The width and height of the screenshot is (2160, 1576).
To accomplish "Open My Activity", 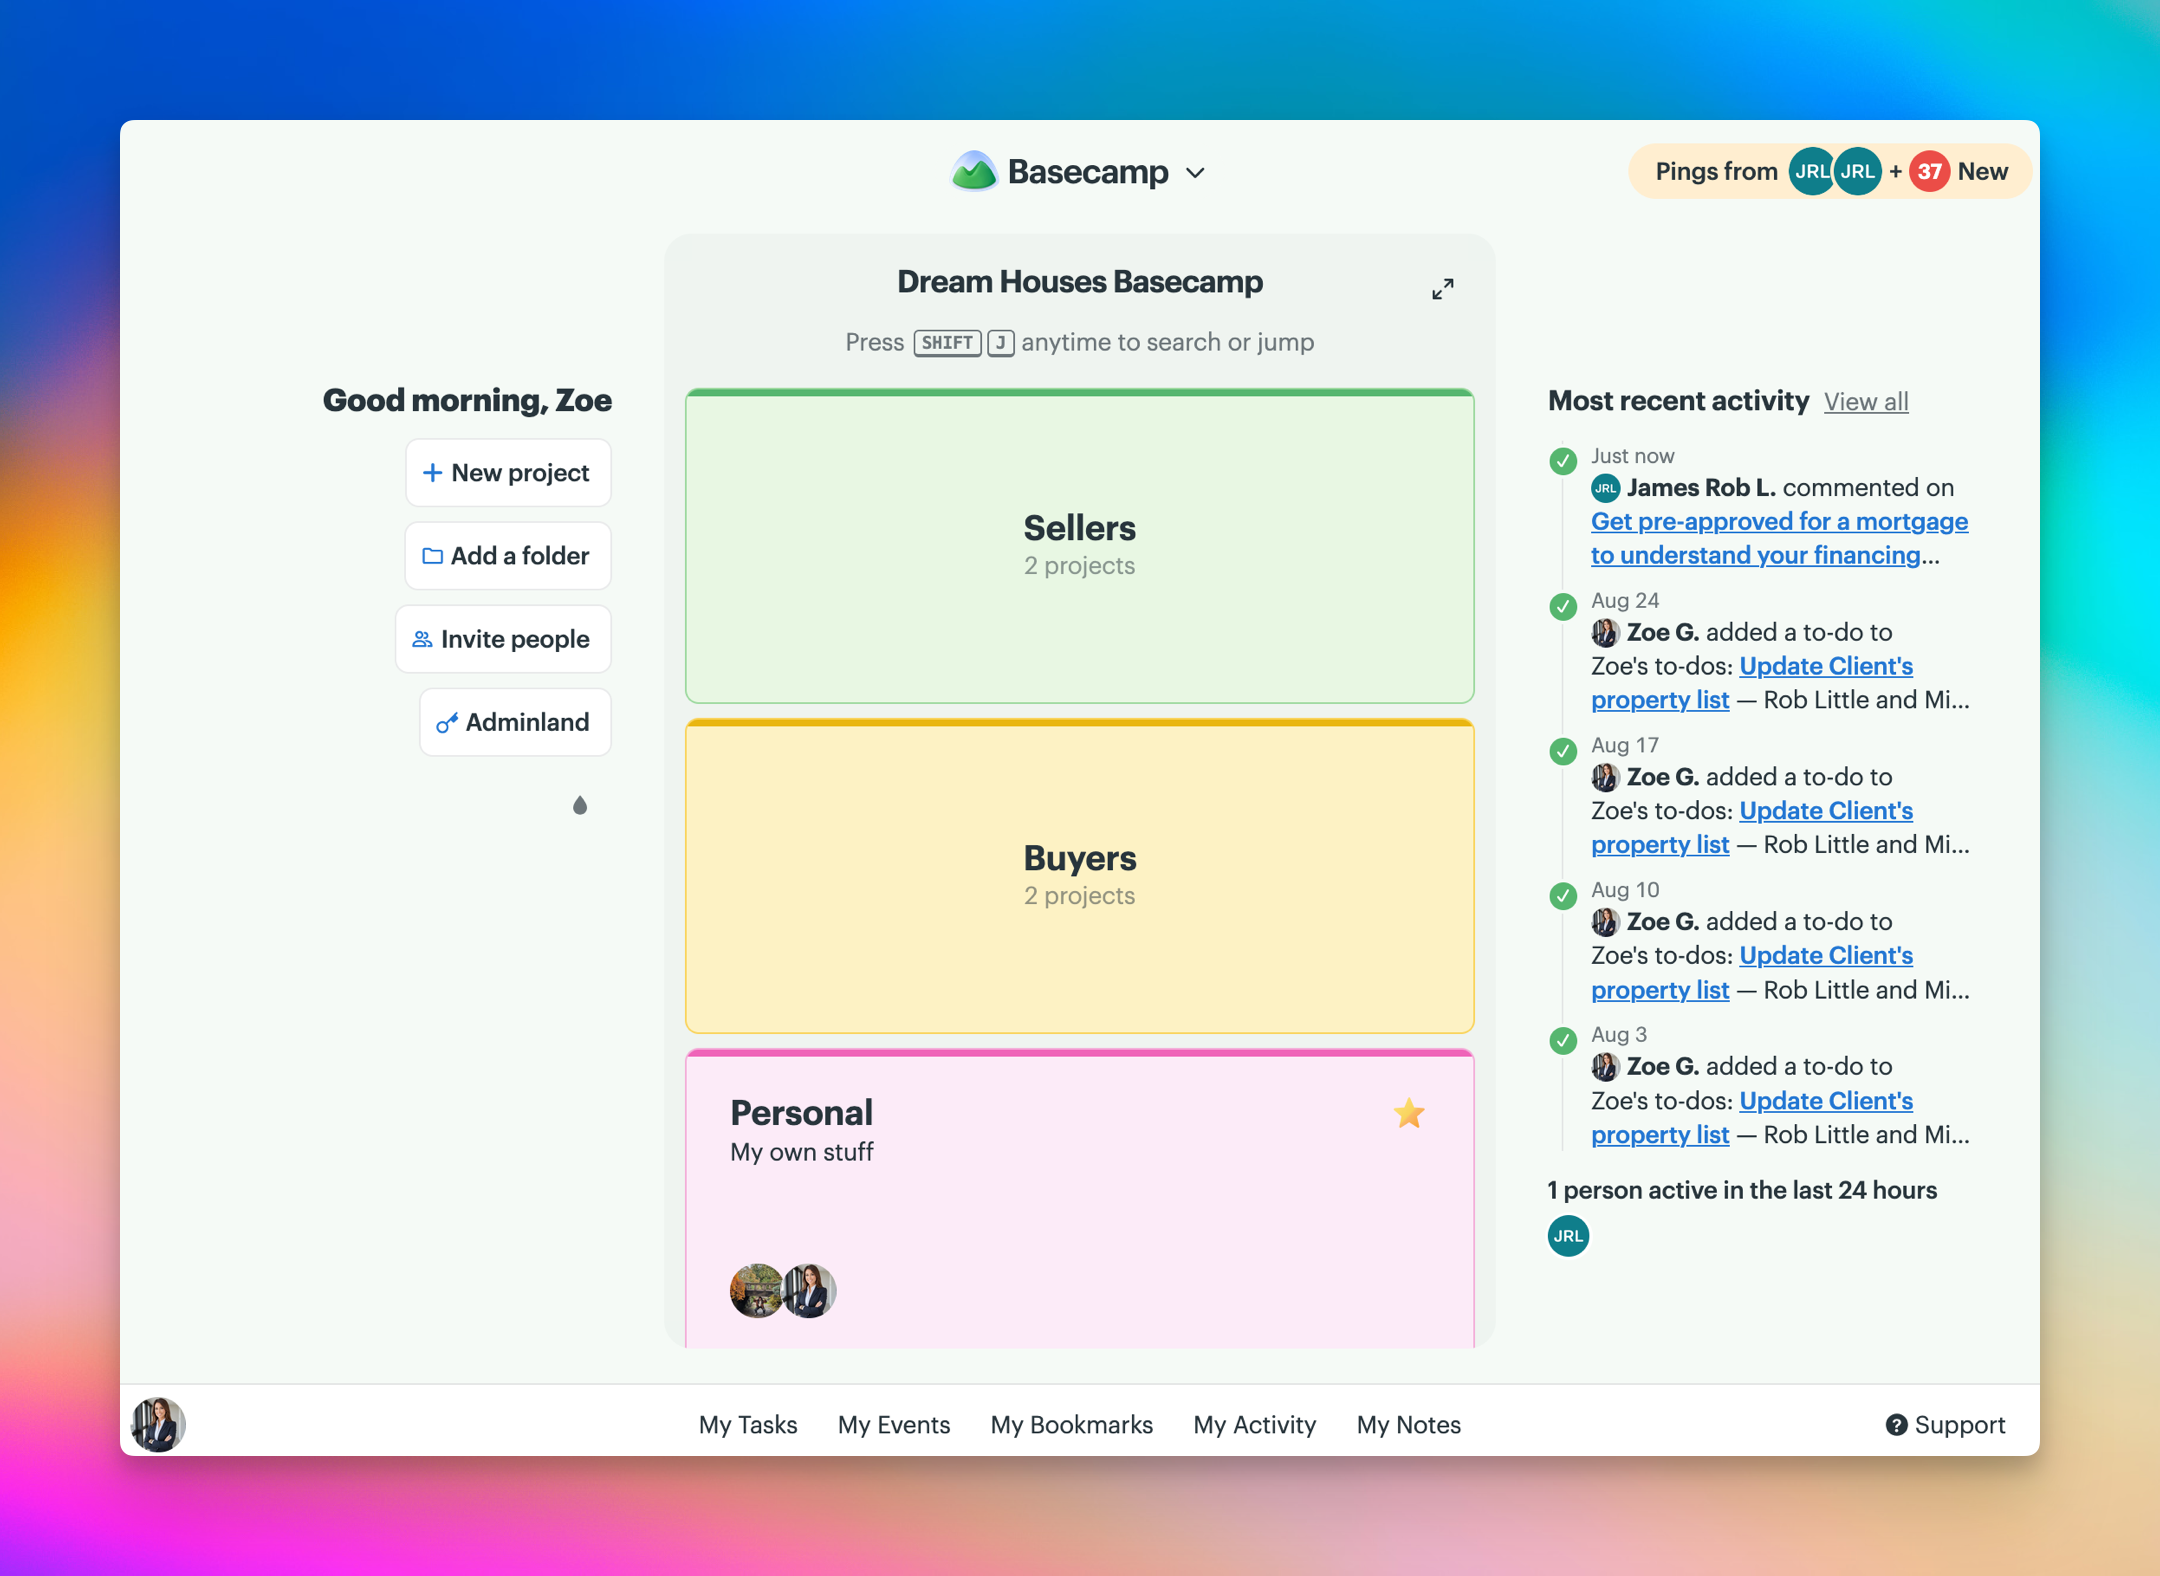I will tap(1255, 1425).
